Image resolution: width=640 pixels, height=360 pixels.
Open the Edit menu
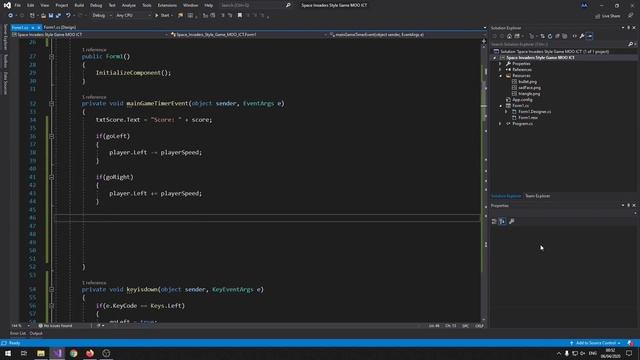(31, 5)
